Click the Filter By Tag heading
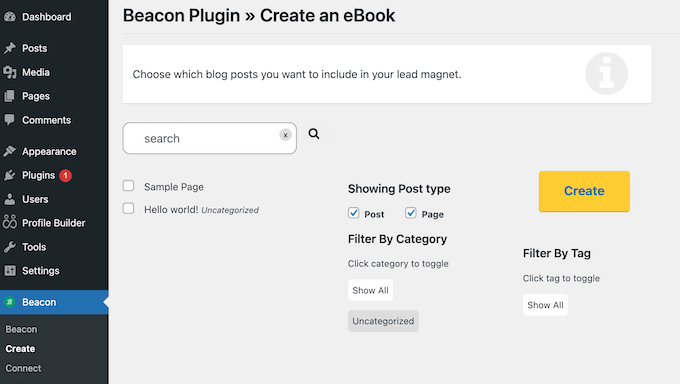This screenshot has width=680, height=384. 557,253
